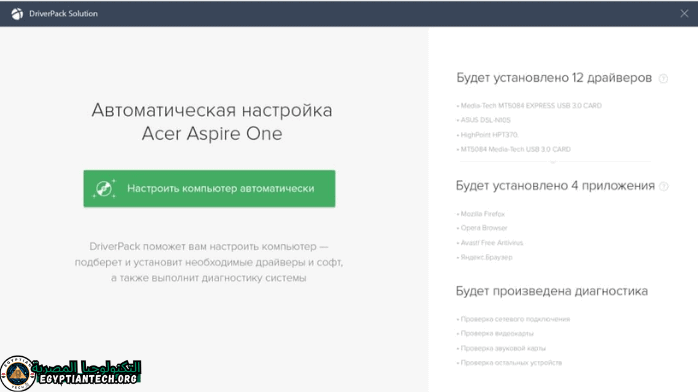Image resolution: width=698 pixels, height=392 pixels.
Task: Select the Avast! Free Antivirus entry
Action: tap(491, 243)
